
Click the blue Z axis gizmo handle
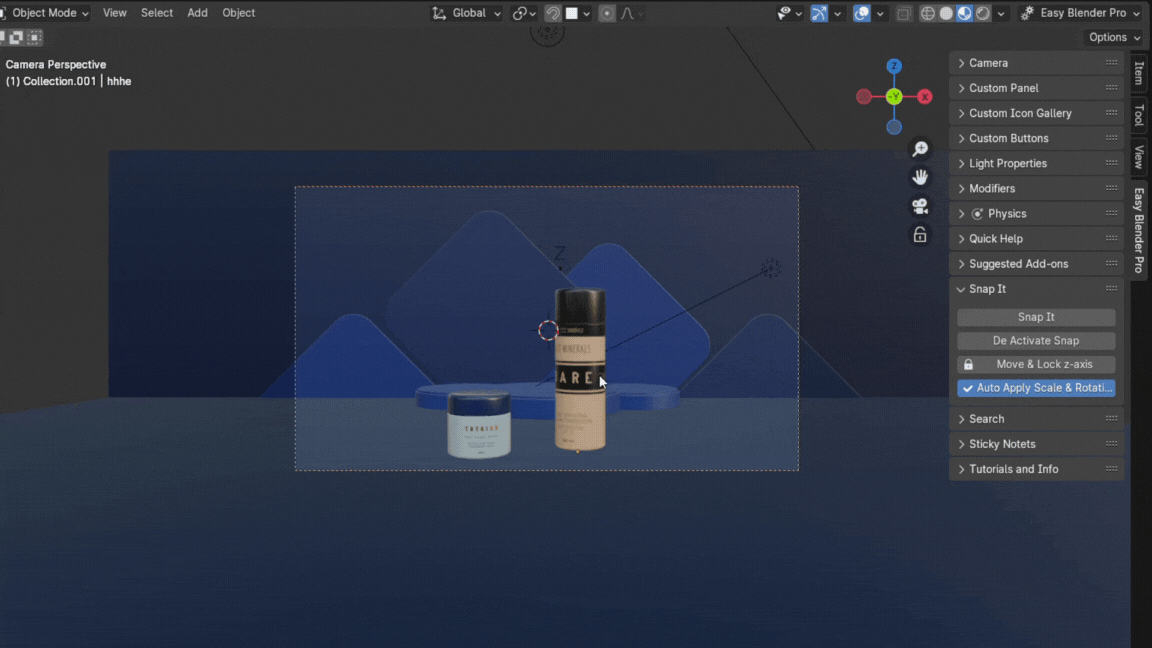(894, 66)
